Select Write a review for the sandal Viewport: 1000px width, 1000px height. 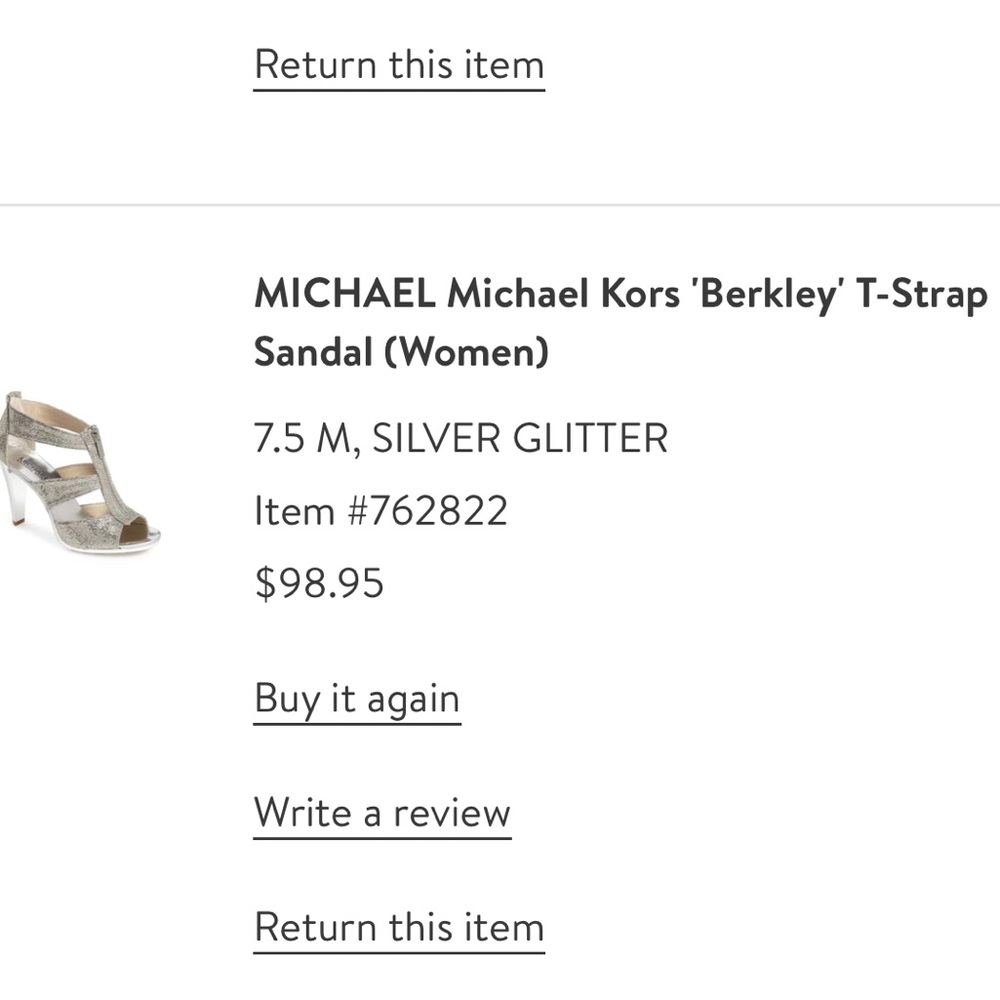click(382, 812)
